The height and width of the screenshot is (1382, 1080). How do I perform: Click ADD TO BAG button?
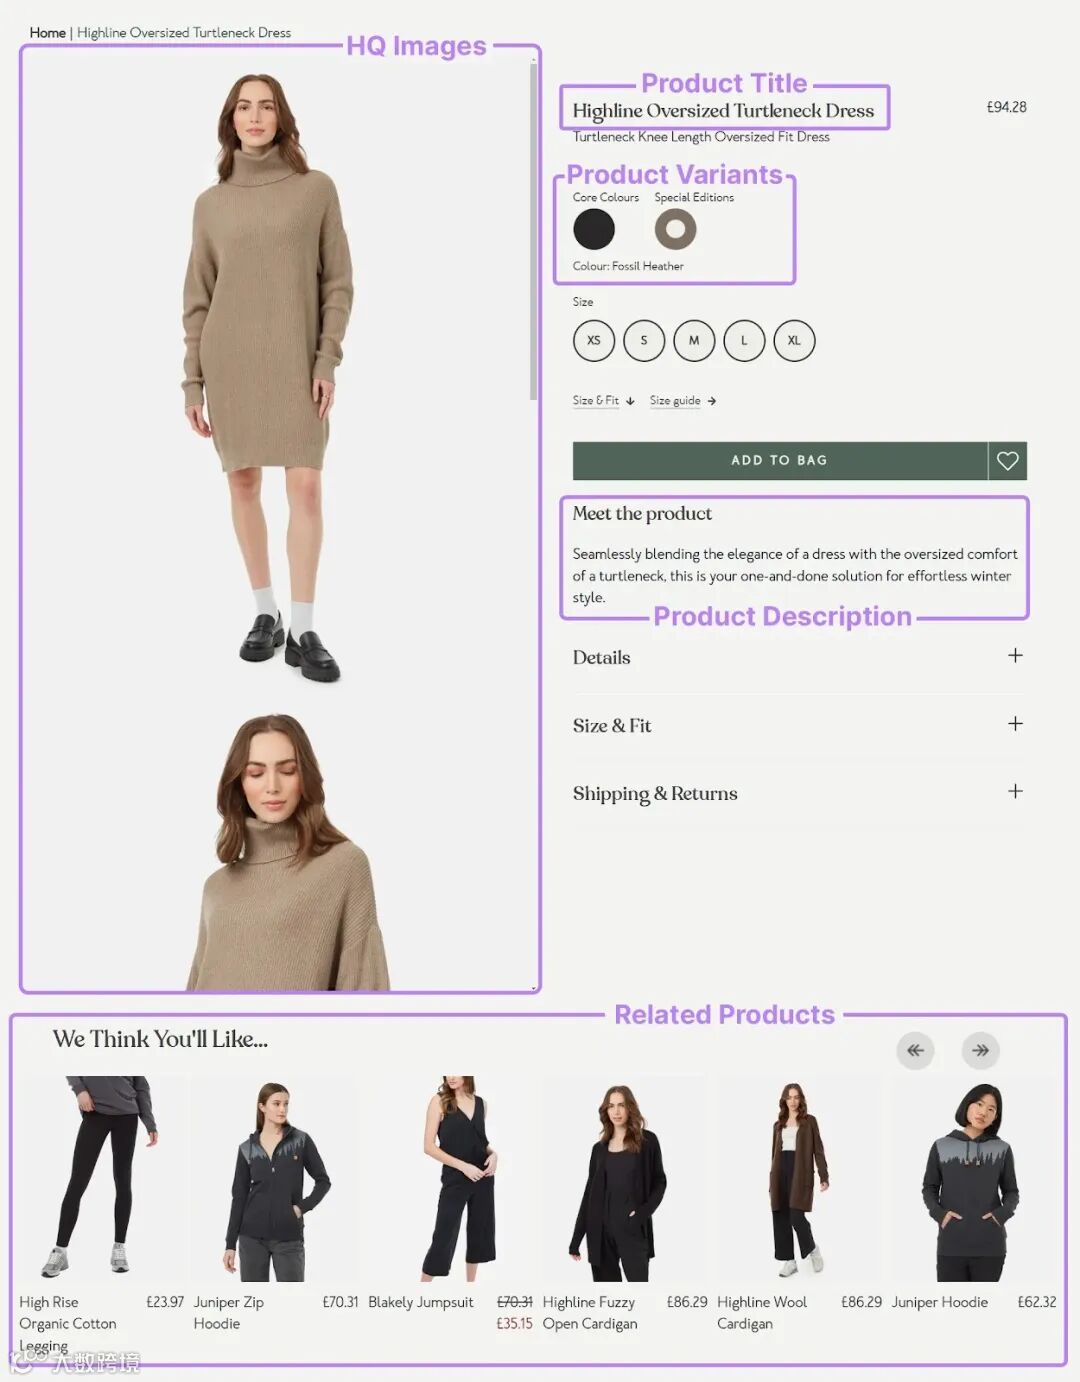click(780, 460)
